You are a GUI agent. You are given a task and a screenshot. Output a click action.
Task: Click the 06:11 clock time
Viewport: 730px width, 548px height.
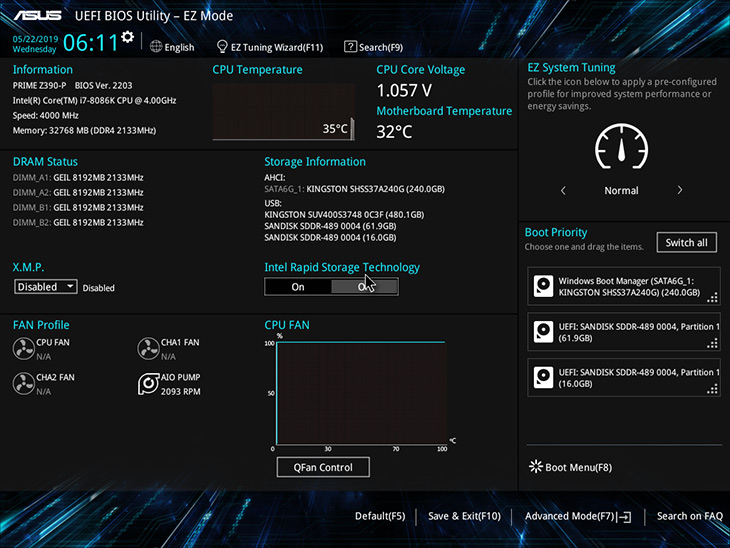click(90, 43)
